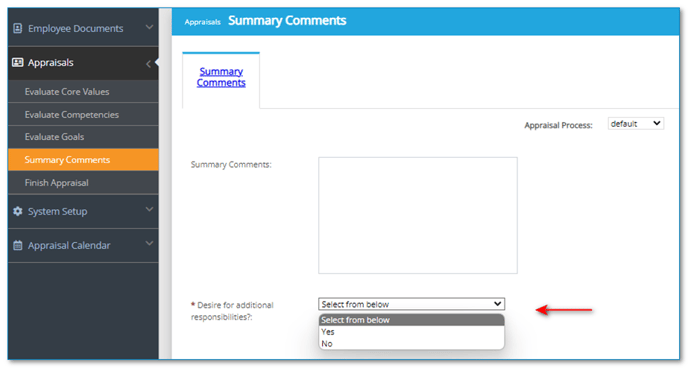Open Evaluate Competencies menu item
Screen dimensions: 688x368
tap(83, 114)
